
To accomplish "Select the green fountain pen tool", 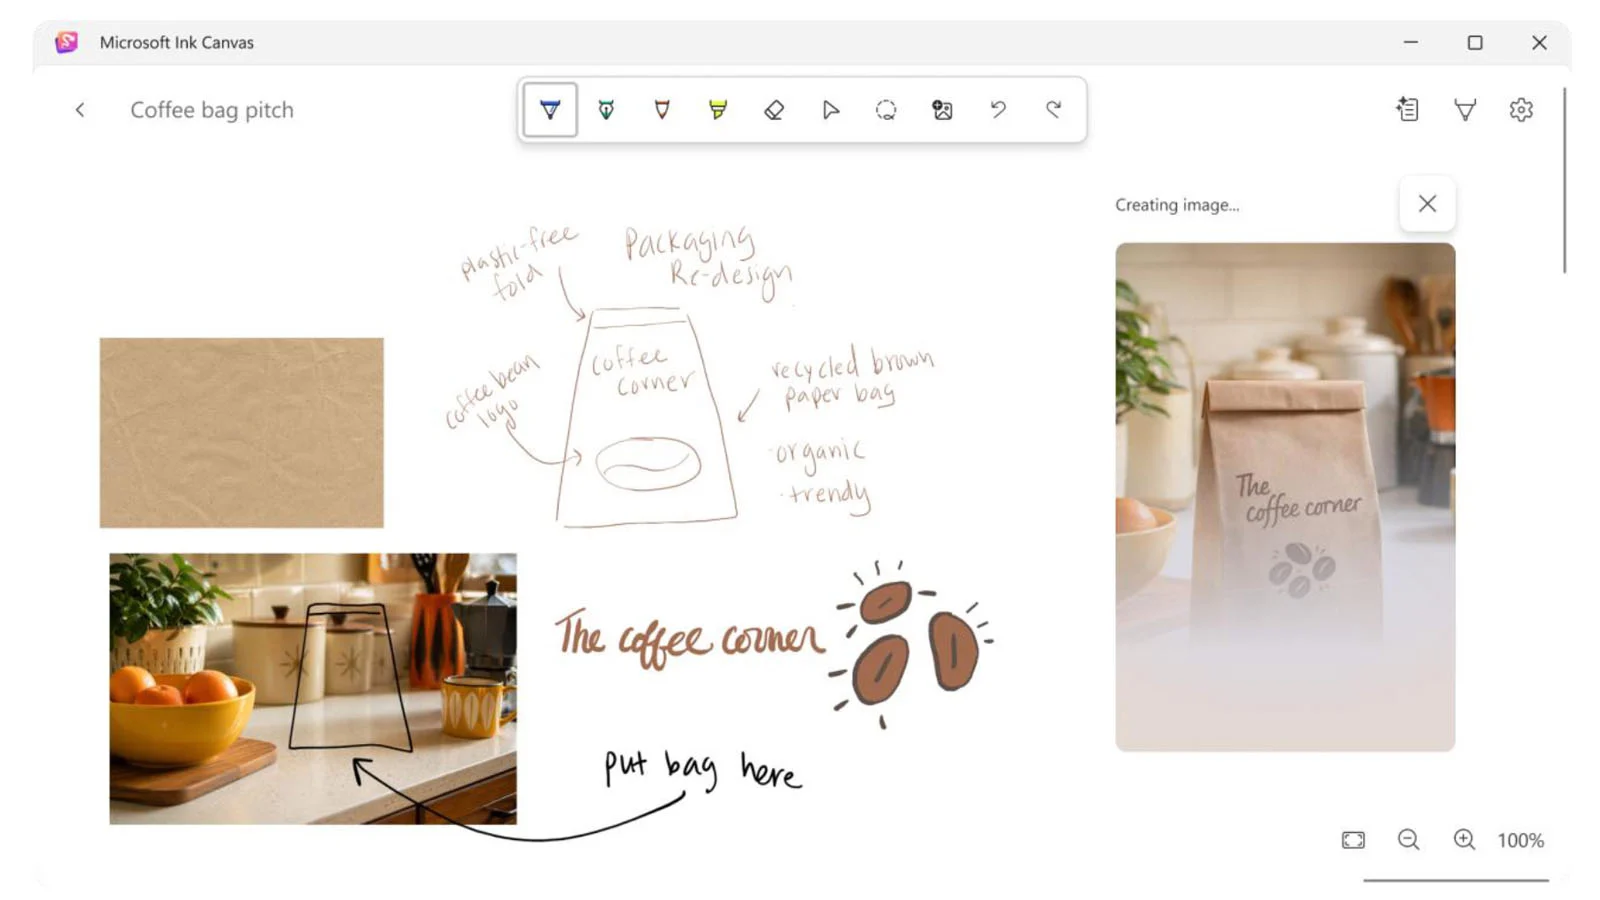I will (606, 110).
